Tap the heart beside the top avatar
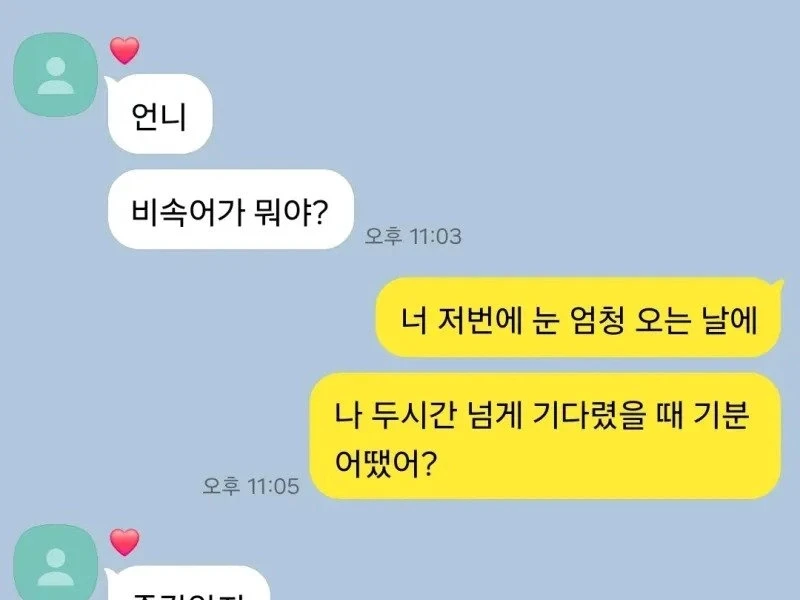 [x=124, y=51]
